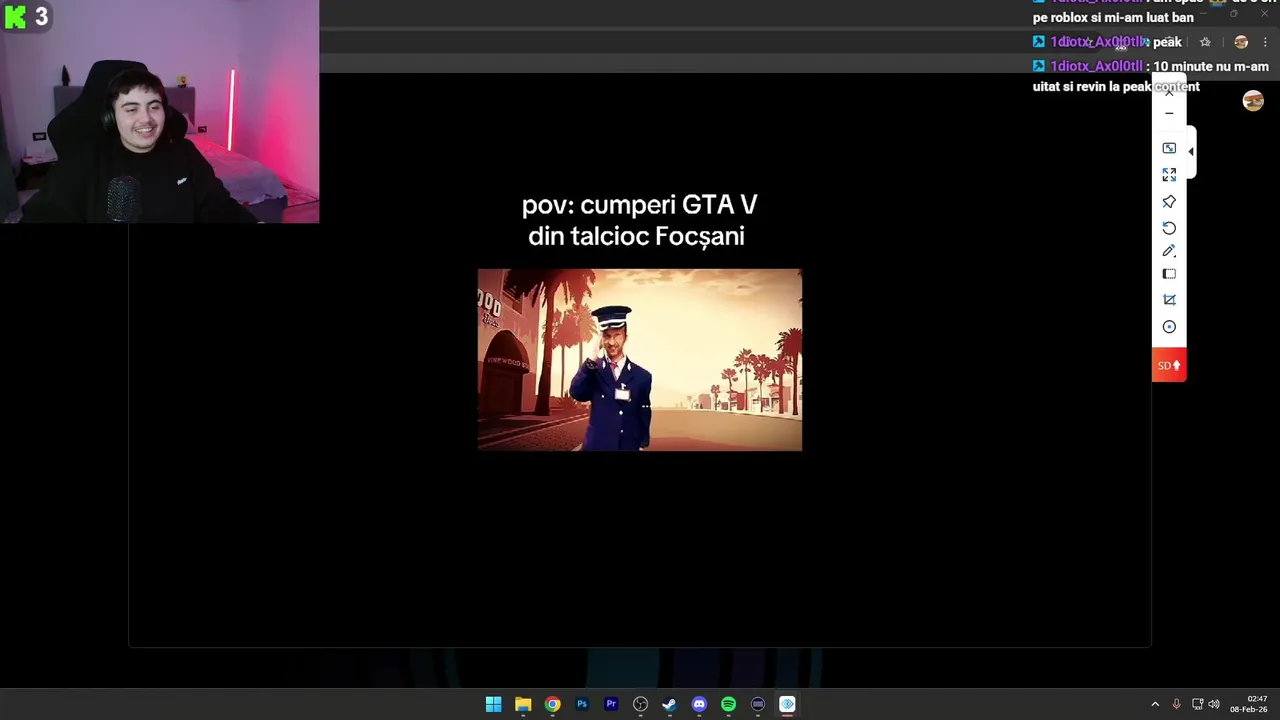Click username 1diotx_Ax0l0tll in 'peak content' message

point(1096,66)
